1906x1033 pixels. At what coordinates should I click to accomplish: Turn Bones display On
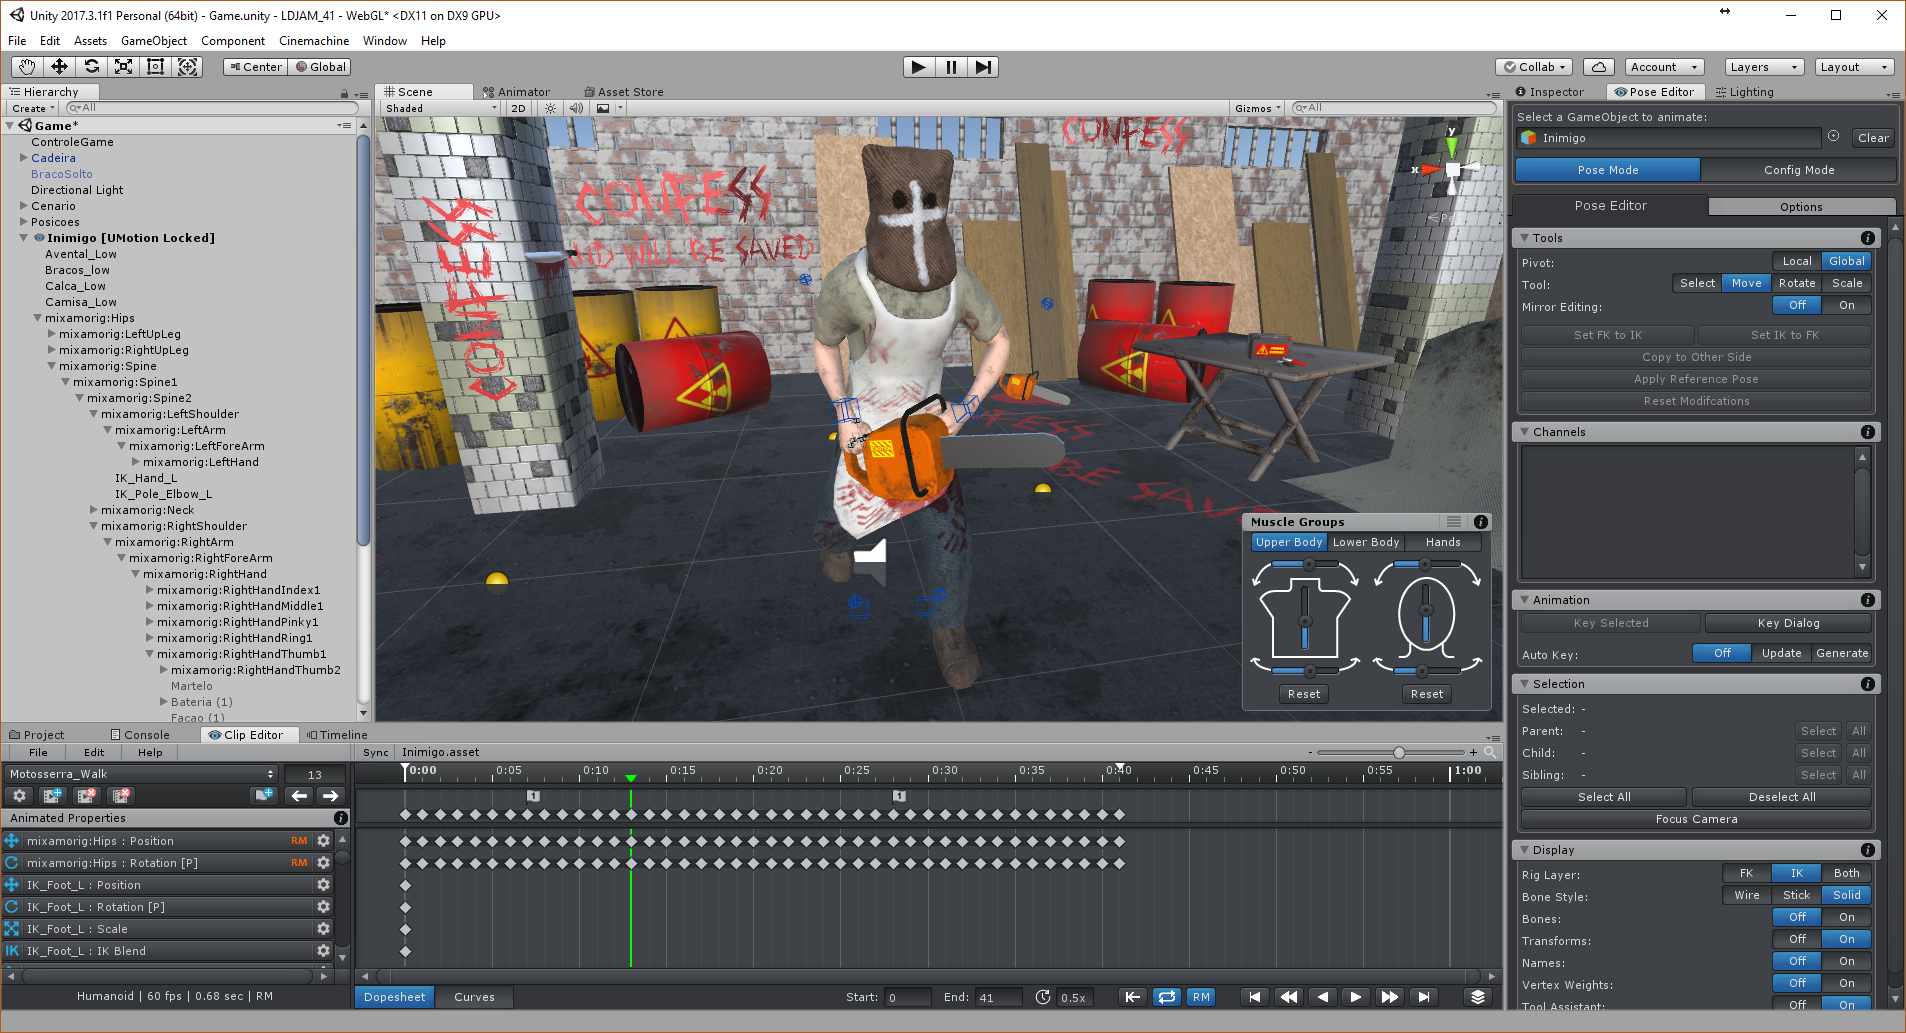[1846, 917]
